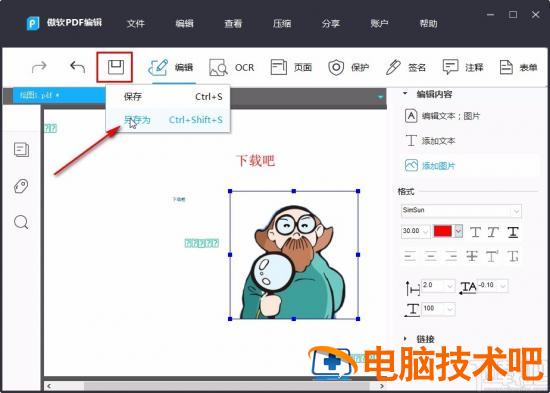
Task: Open the page thumbnails sidebar icon
Action: pyautogui.click(x=21, y=149)
